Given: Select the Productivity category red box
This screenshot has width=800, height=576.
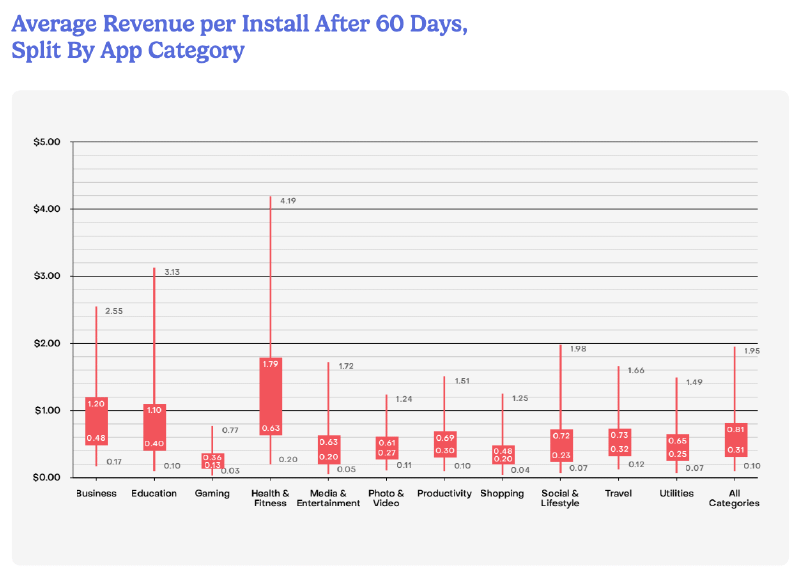Looking at the screenshot, I should tap(444, 444).
